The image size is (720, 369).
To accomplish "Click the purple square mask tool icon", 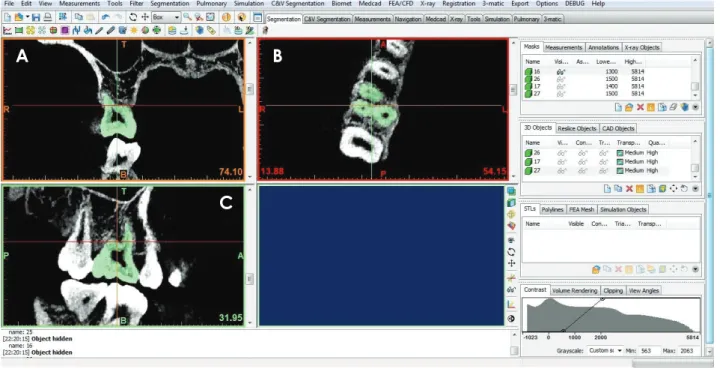I will pos(65,30).
